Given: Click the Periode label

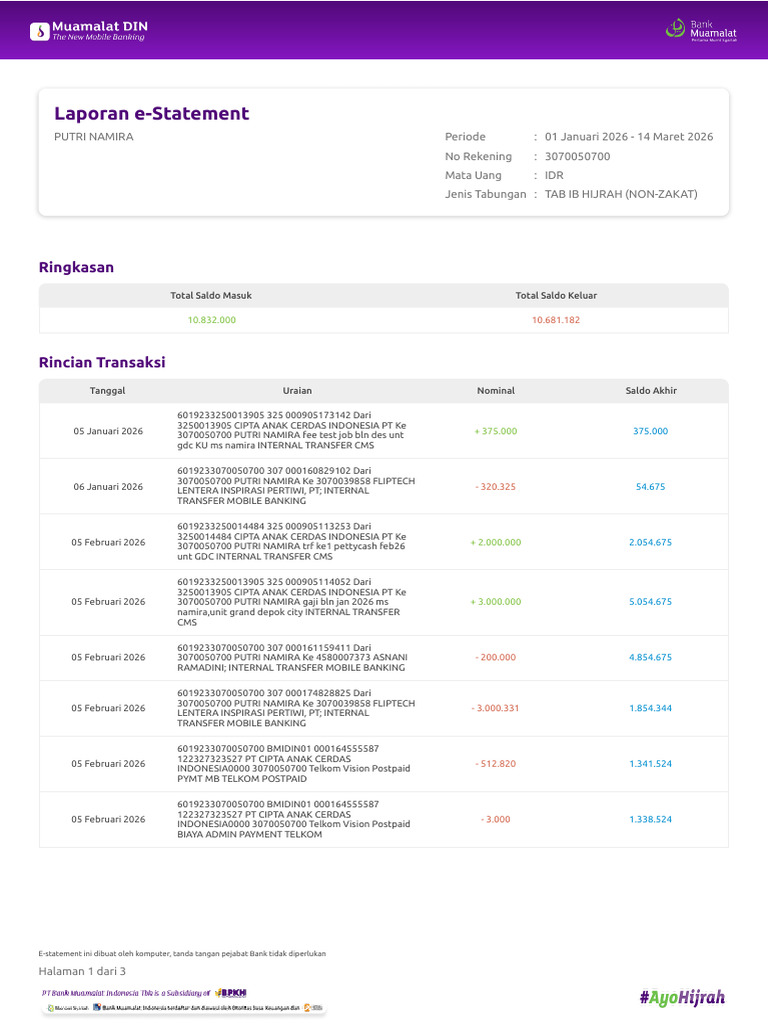Looking at the screenshot, I should pyautogui.click(x=465, y=136).
